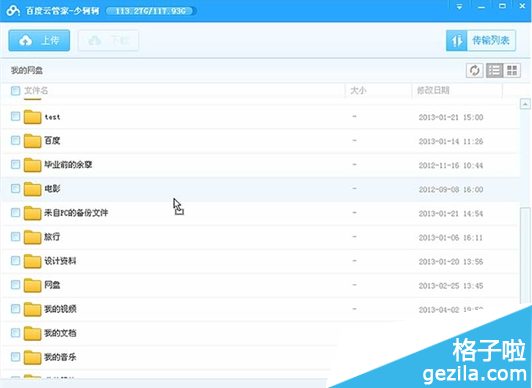
Task: Tick the checkbox next to 旅行
Action: pos(15,236)
